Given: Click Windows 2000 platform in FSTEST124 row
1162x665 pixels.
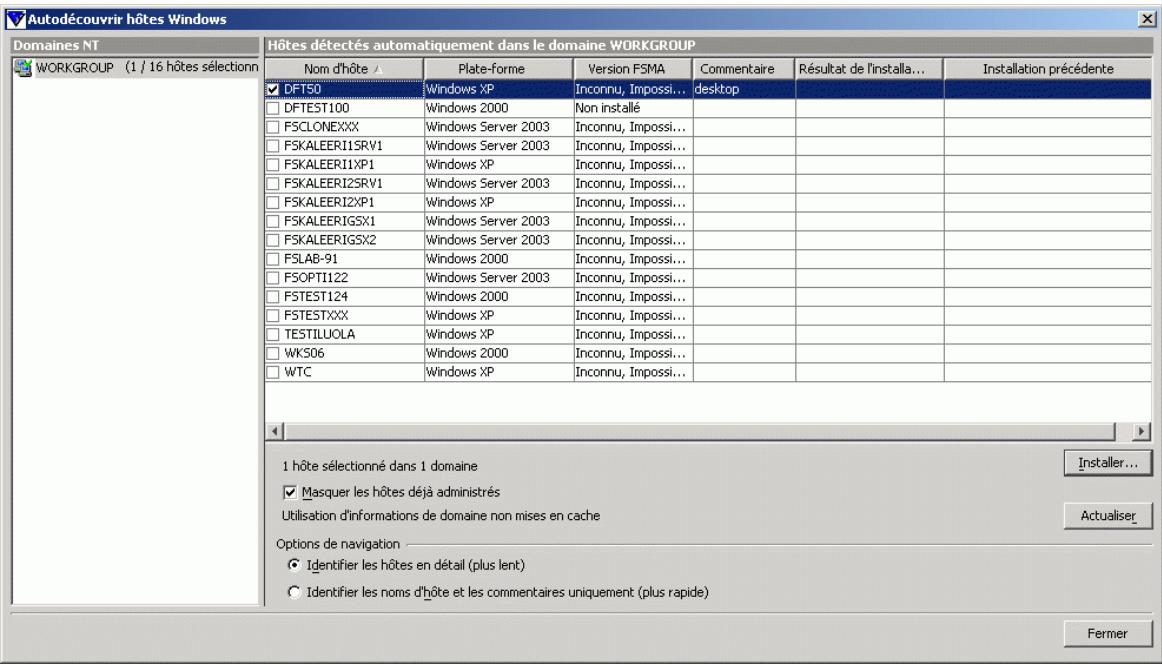Looking at the screenshot, I should 499,297.
